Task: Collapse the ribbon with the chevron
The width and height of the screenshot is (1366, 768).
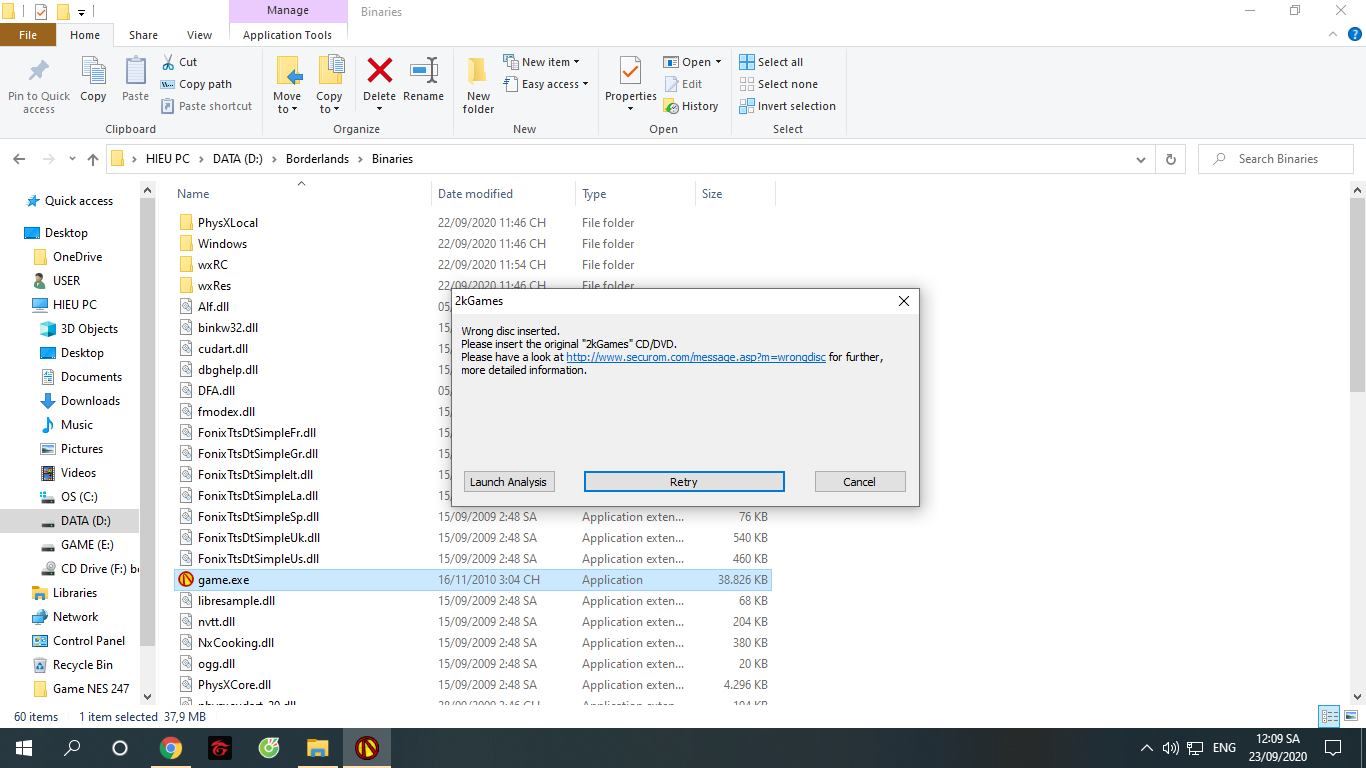Action: click(x=1332, y=33)
